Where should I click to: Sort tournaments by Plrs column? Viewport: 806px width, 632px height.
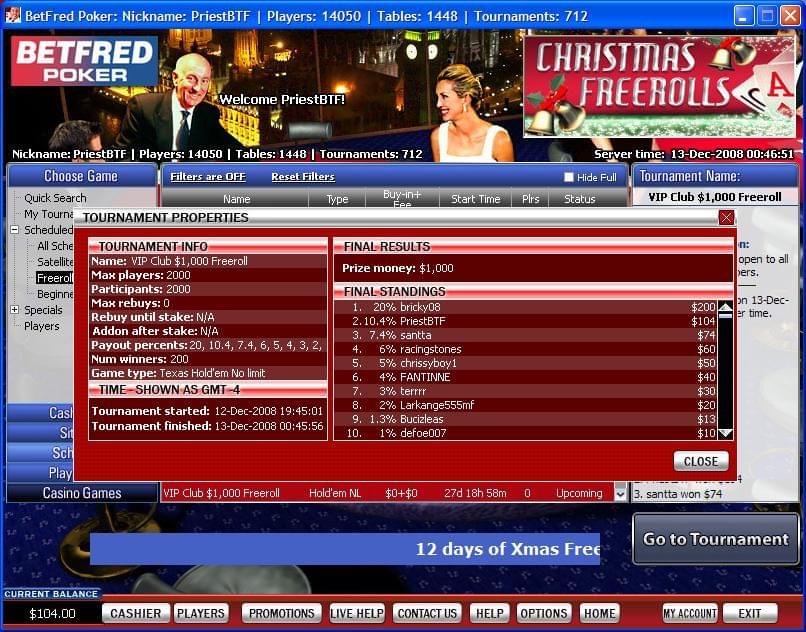coord(530,199)
